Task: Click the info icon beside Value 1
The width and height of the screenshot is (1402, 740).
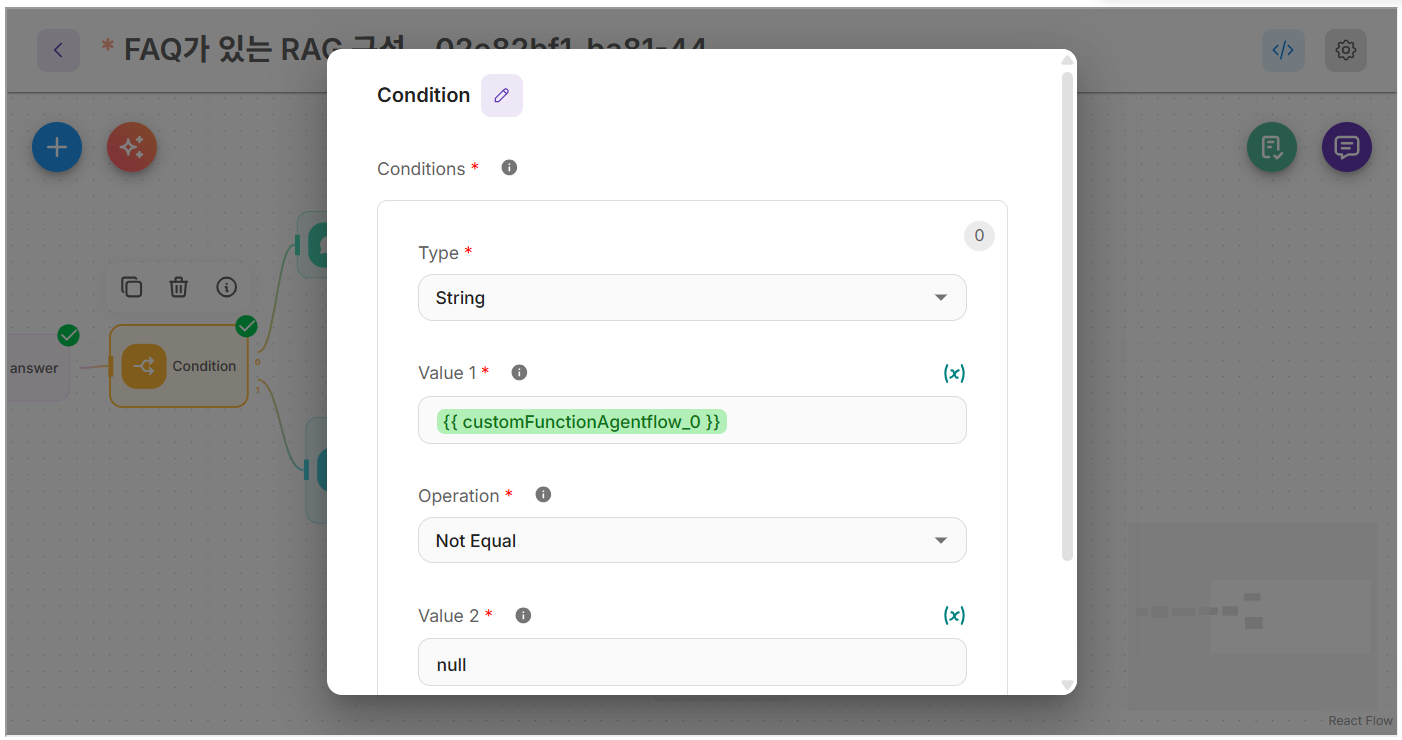Action: [519, 372]
